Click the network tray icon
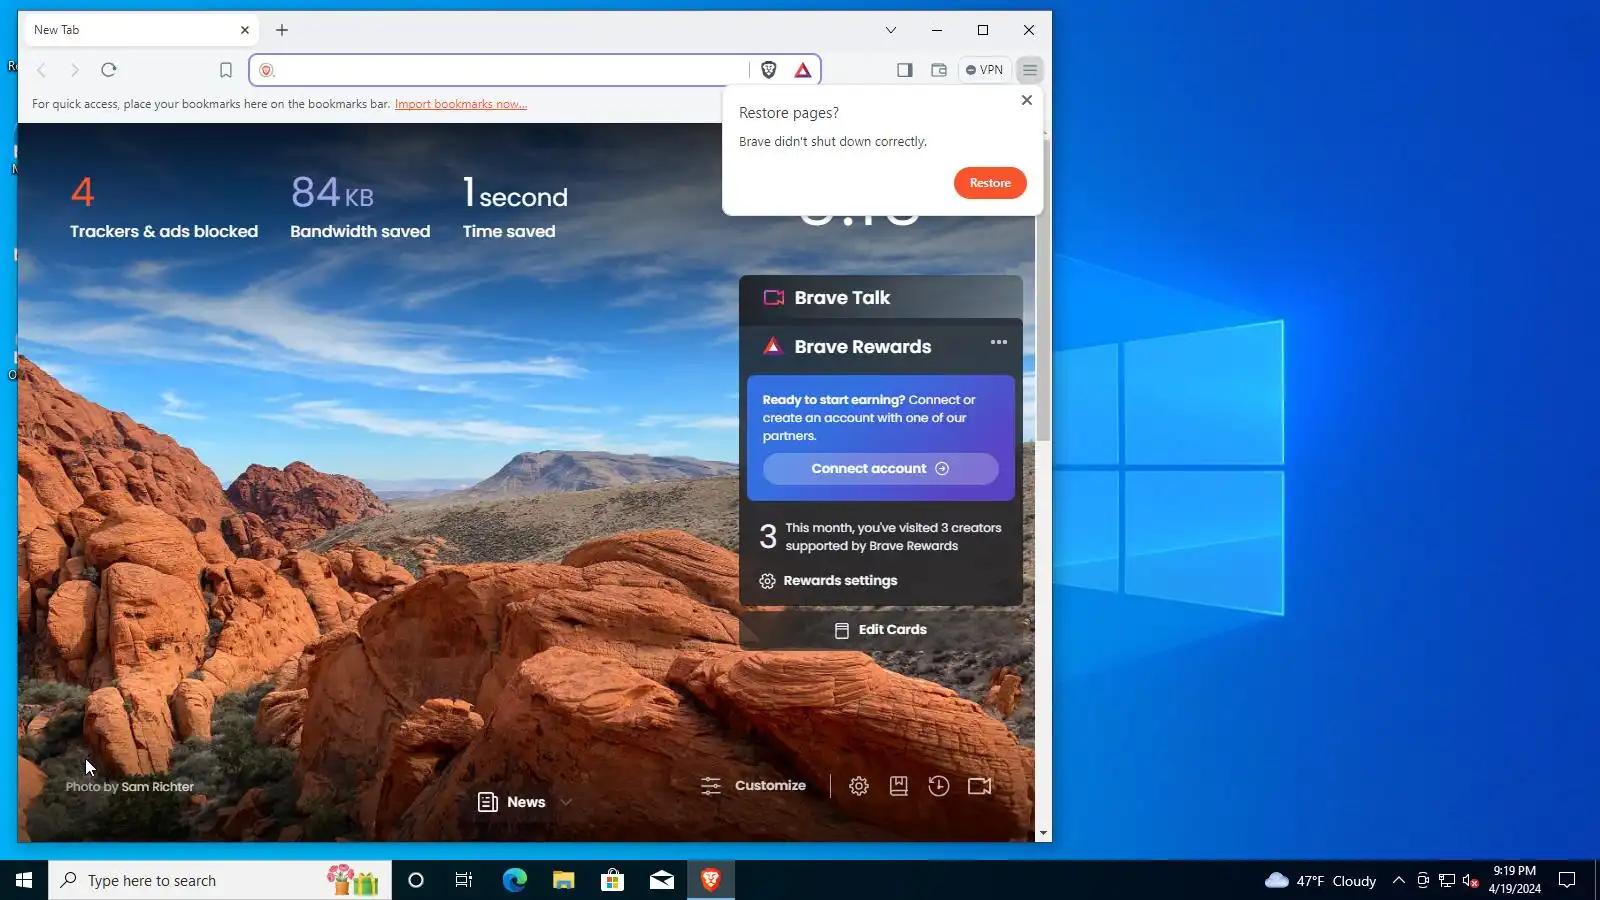Viewport: 1600px width, 900px height. pos(1447,880)
